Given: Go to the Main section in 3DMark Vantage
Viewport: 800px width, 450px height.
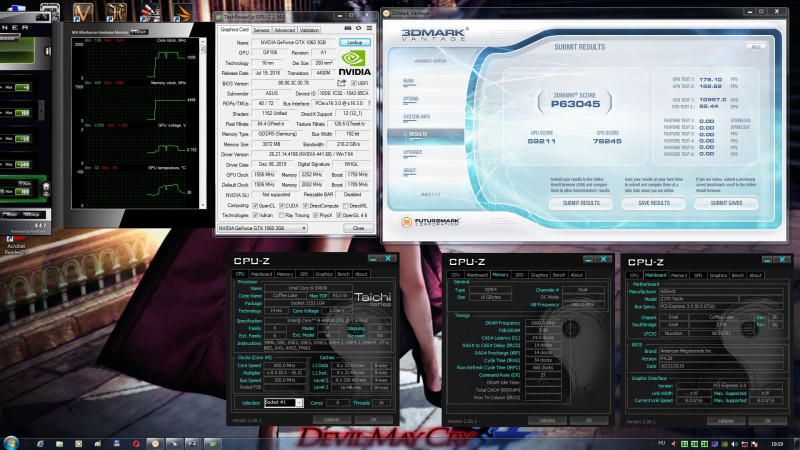Looking at the screenshot, I should (409, 81).
